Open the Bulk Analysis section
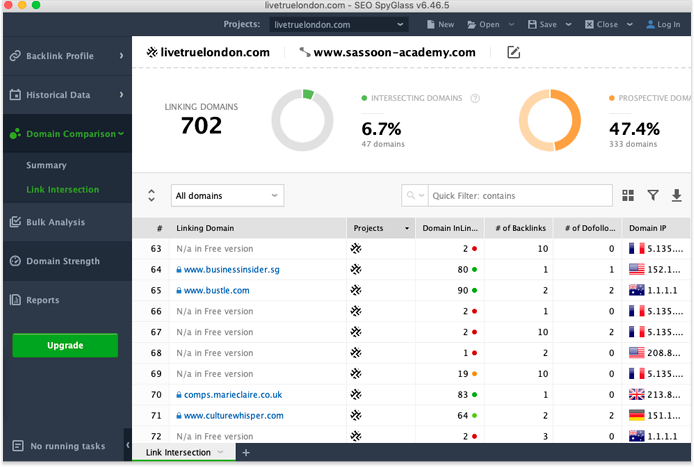 [x=67, y=222]
